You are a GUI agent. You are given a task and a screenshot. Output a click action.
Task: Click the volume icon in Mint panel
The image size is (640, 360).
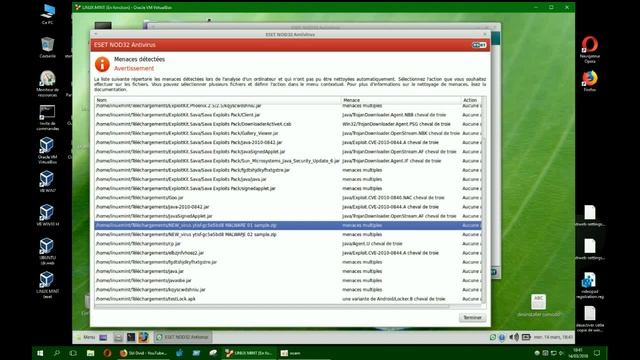[x=514, y=337]
